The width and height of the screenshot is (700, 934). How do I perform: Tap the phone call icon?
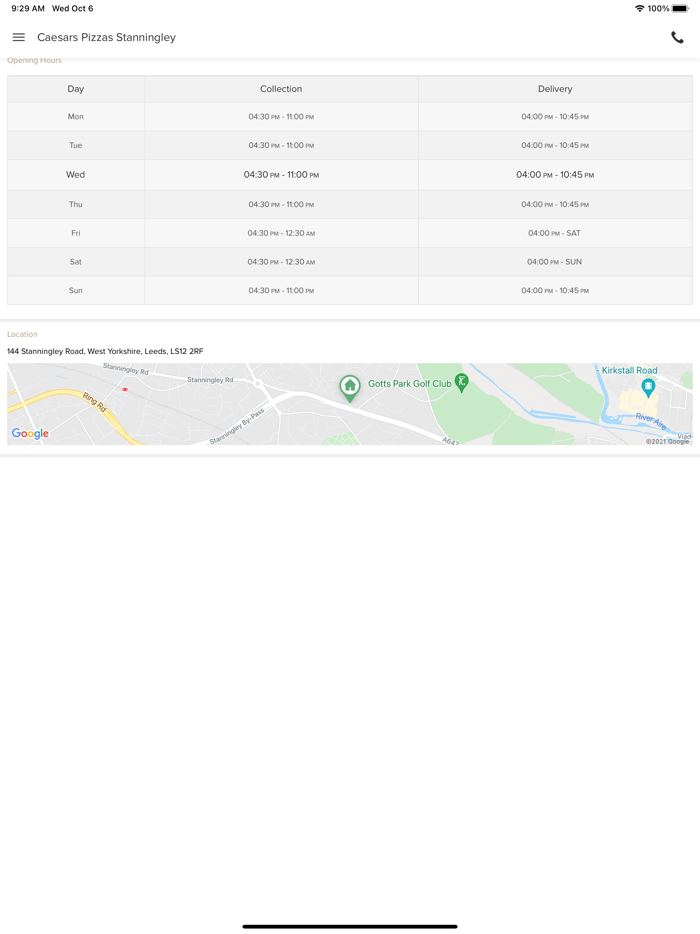pyautogui.click(x=677, y=37)
